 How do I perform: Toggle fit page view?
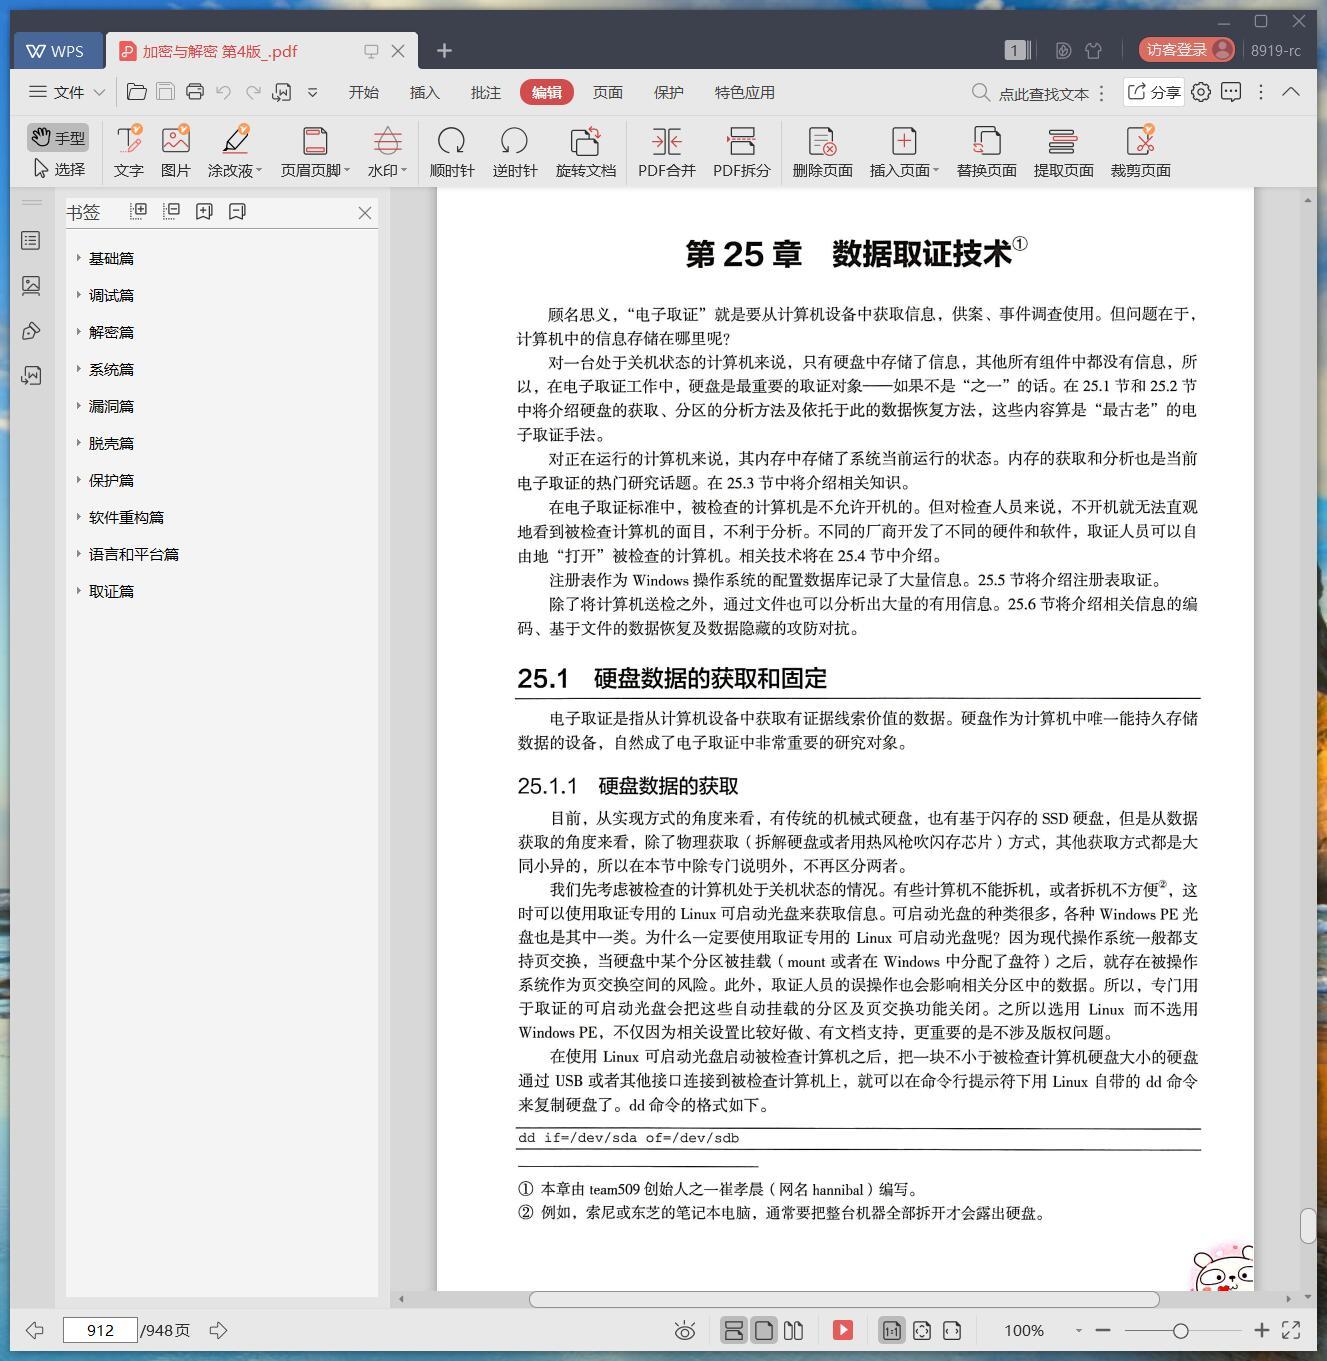point(922,1330)
